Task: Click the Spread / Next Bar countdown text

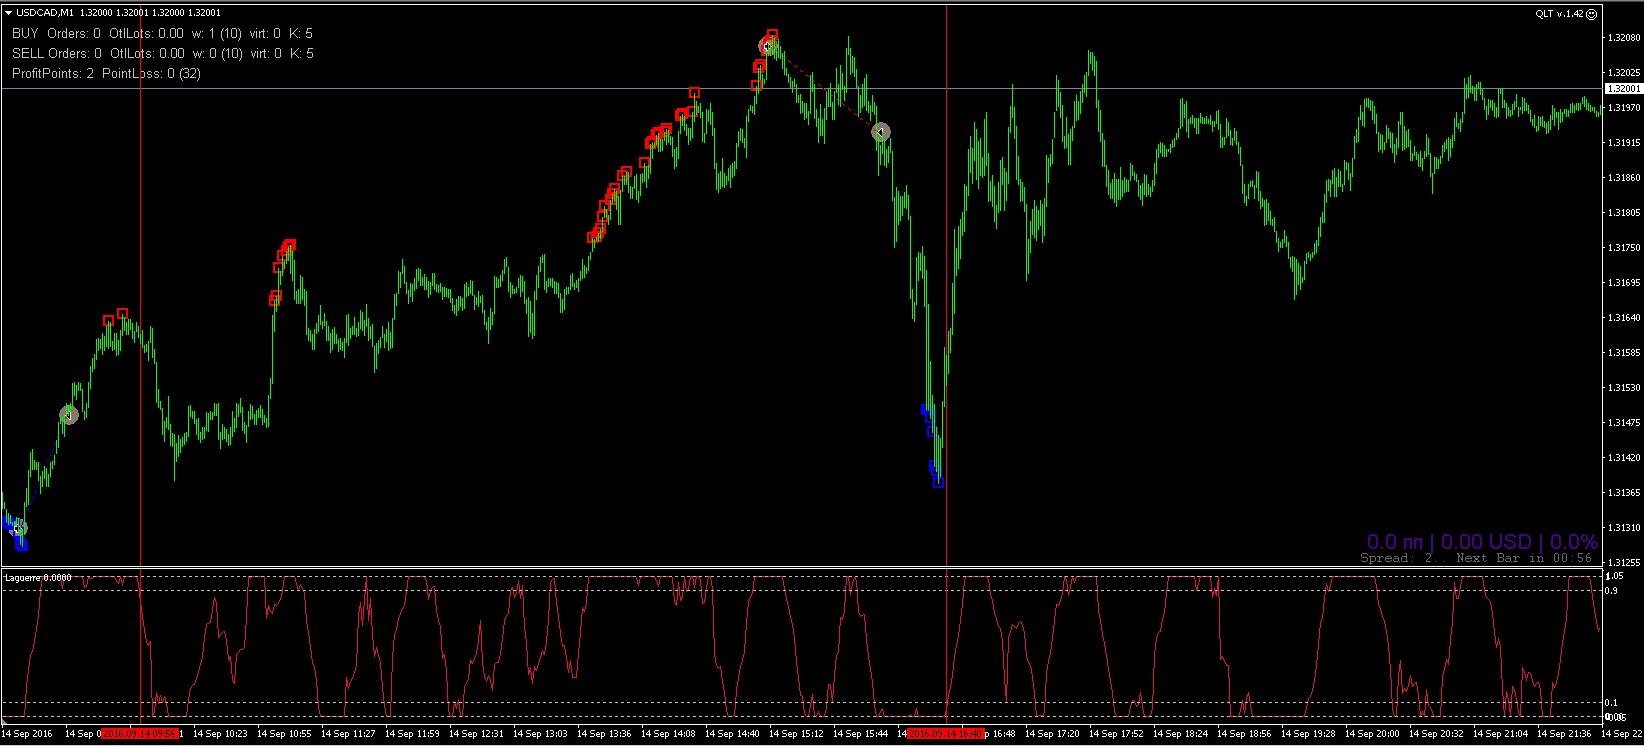Action: [1476, 558]
